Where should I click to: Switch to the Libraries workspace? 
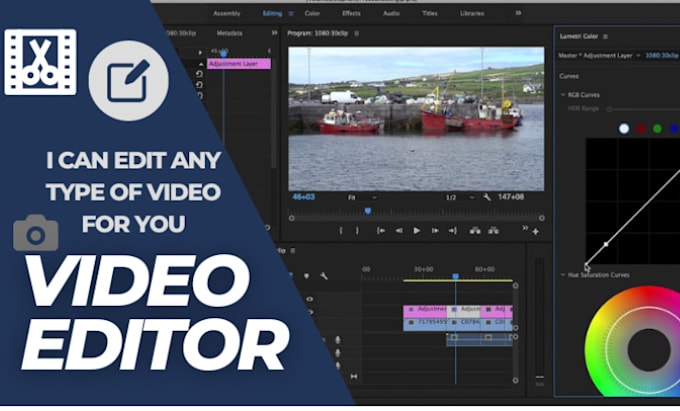[x=472, y=13]
